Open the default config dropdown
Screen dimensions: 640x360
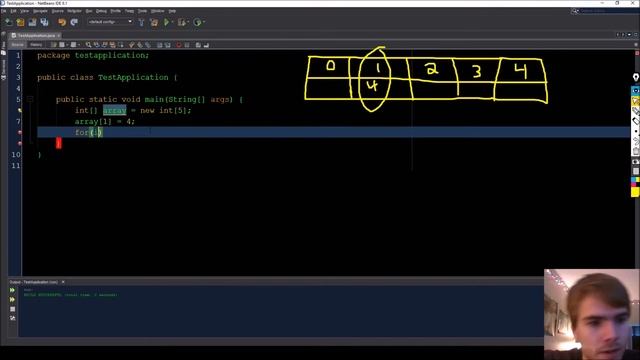coord(110,22)
